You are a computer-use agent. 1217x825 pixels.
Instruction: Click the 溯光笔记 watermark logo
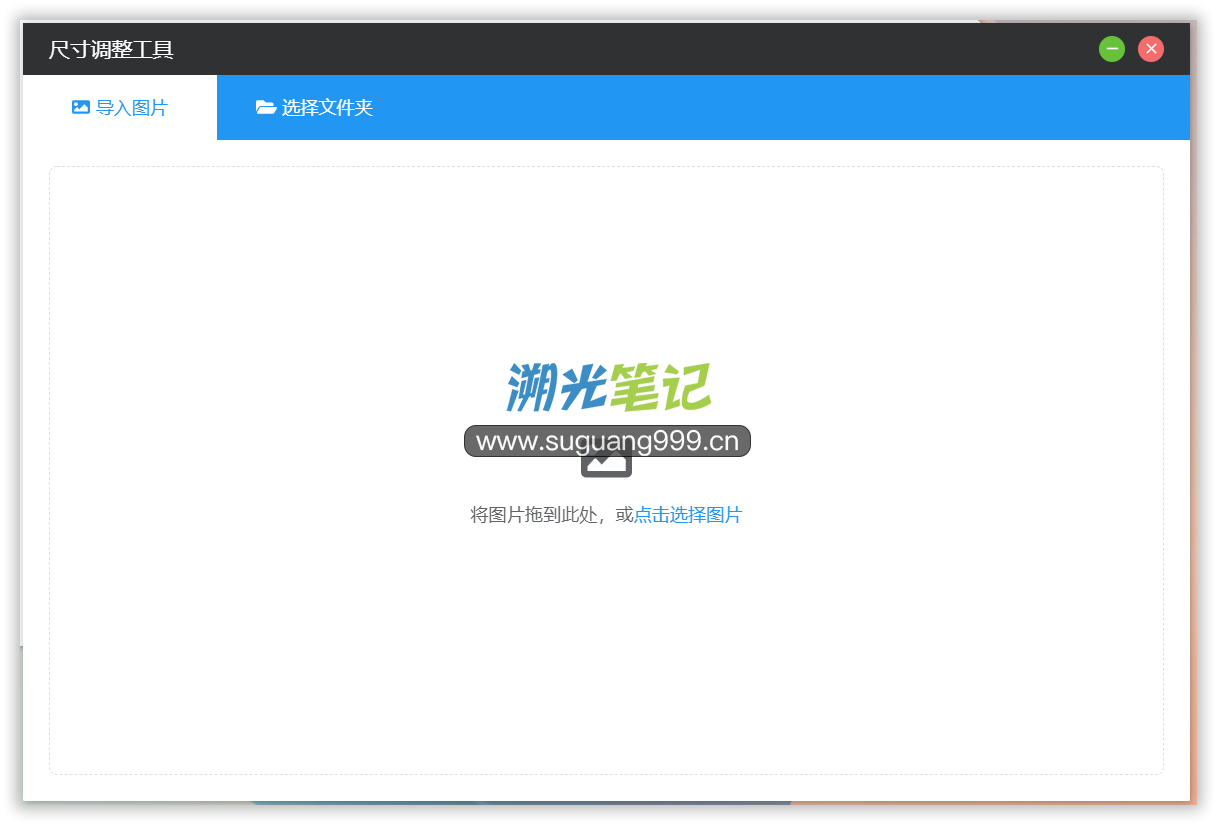(608, 387)
